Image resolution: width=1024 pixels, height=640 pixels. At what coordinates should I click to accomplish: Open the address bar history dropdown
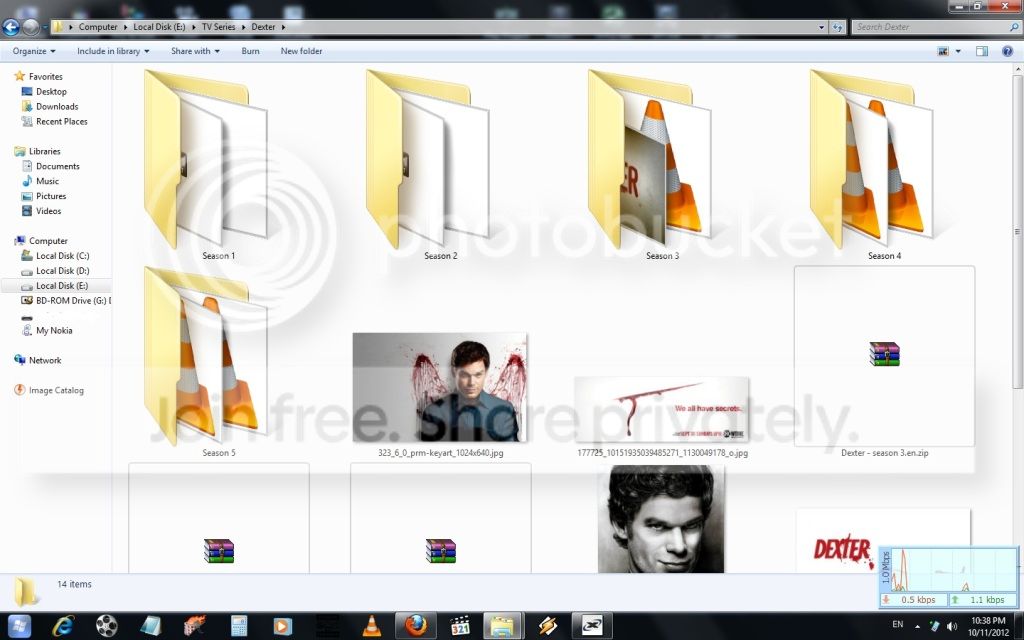[x=822, y=27]
